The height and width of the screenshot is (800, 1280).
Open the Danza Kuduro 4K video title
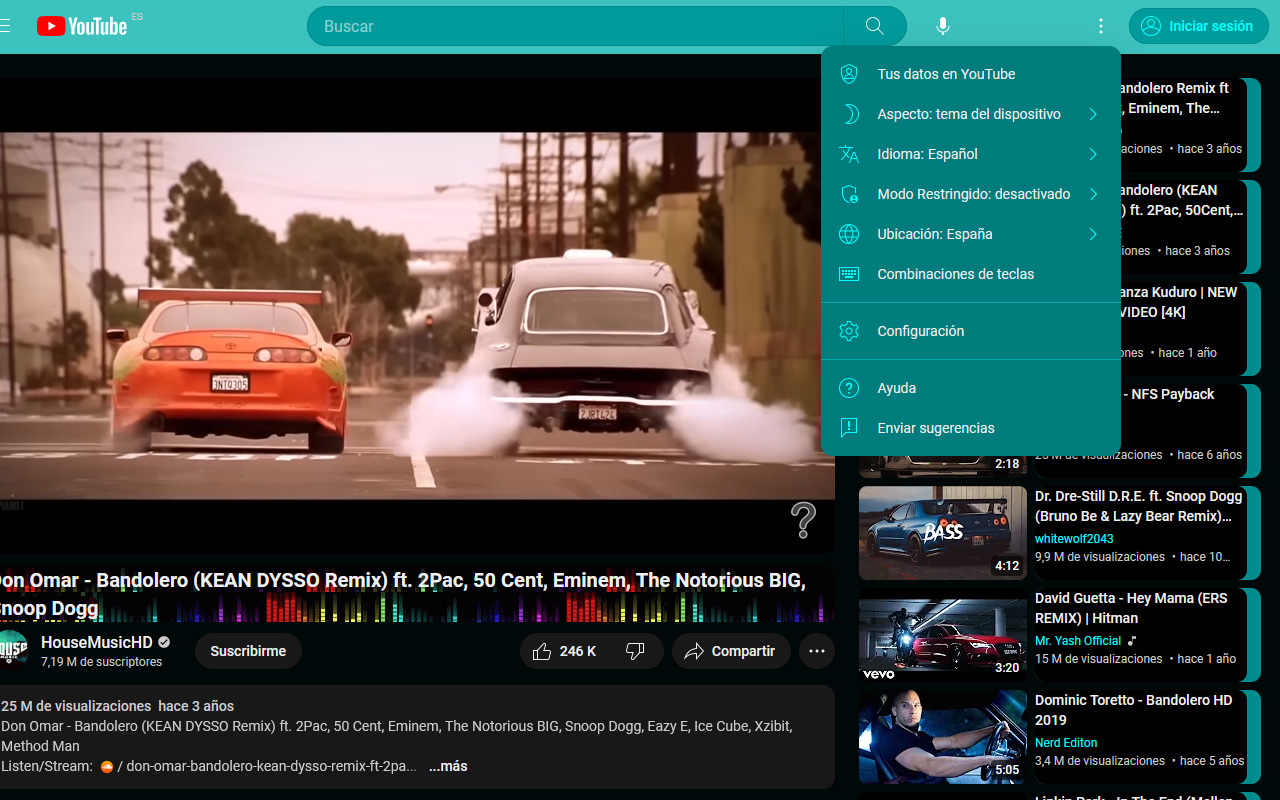(1179, 302)
